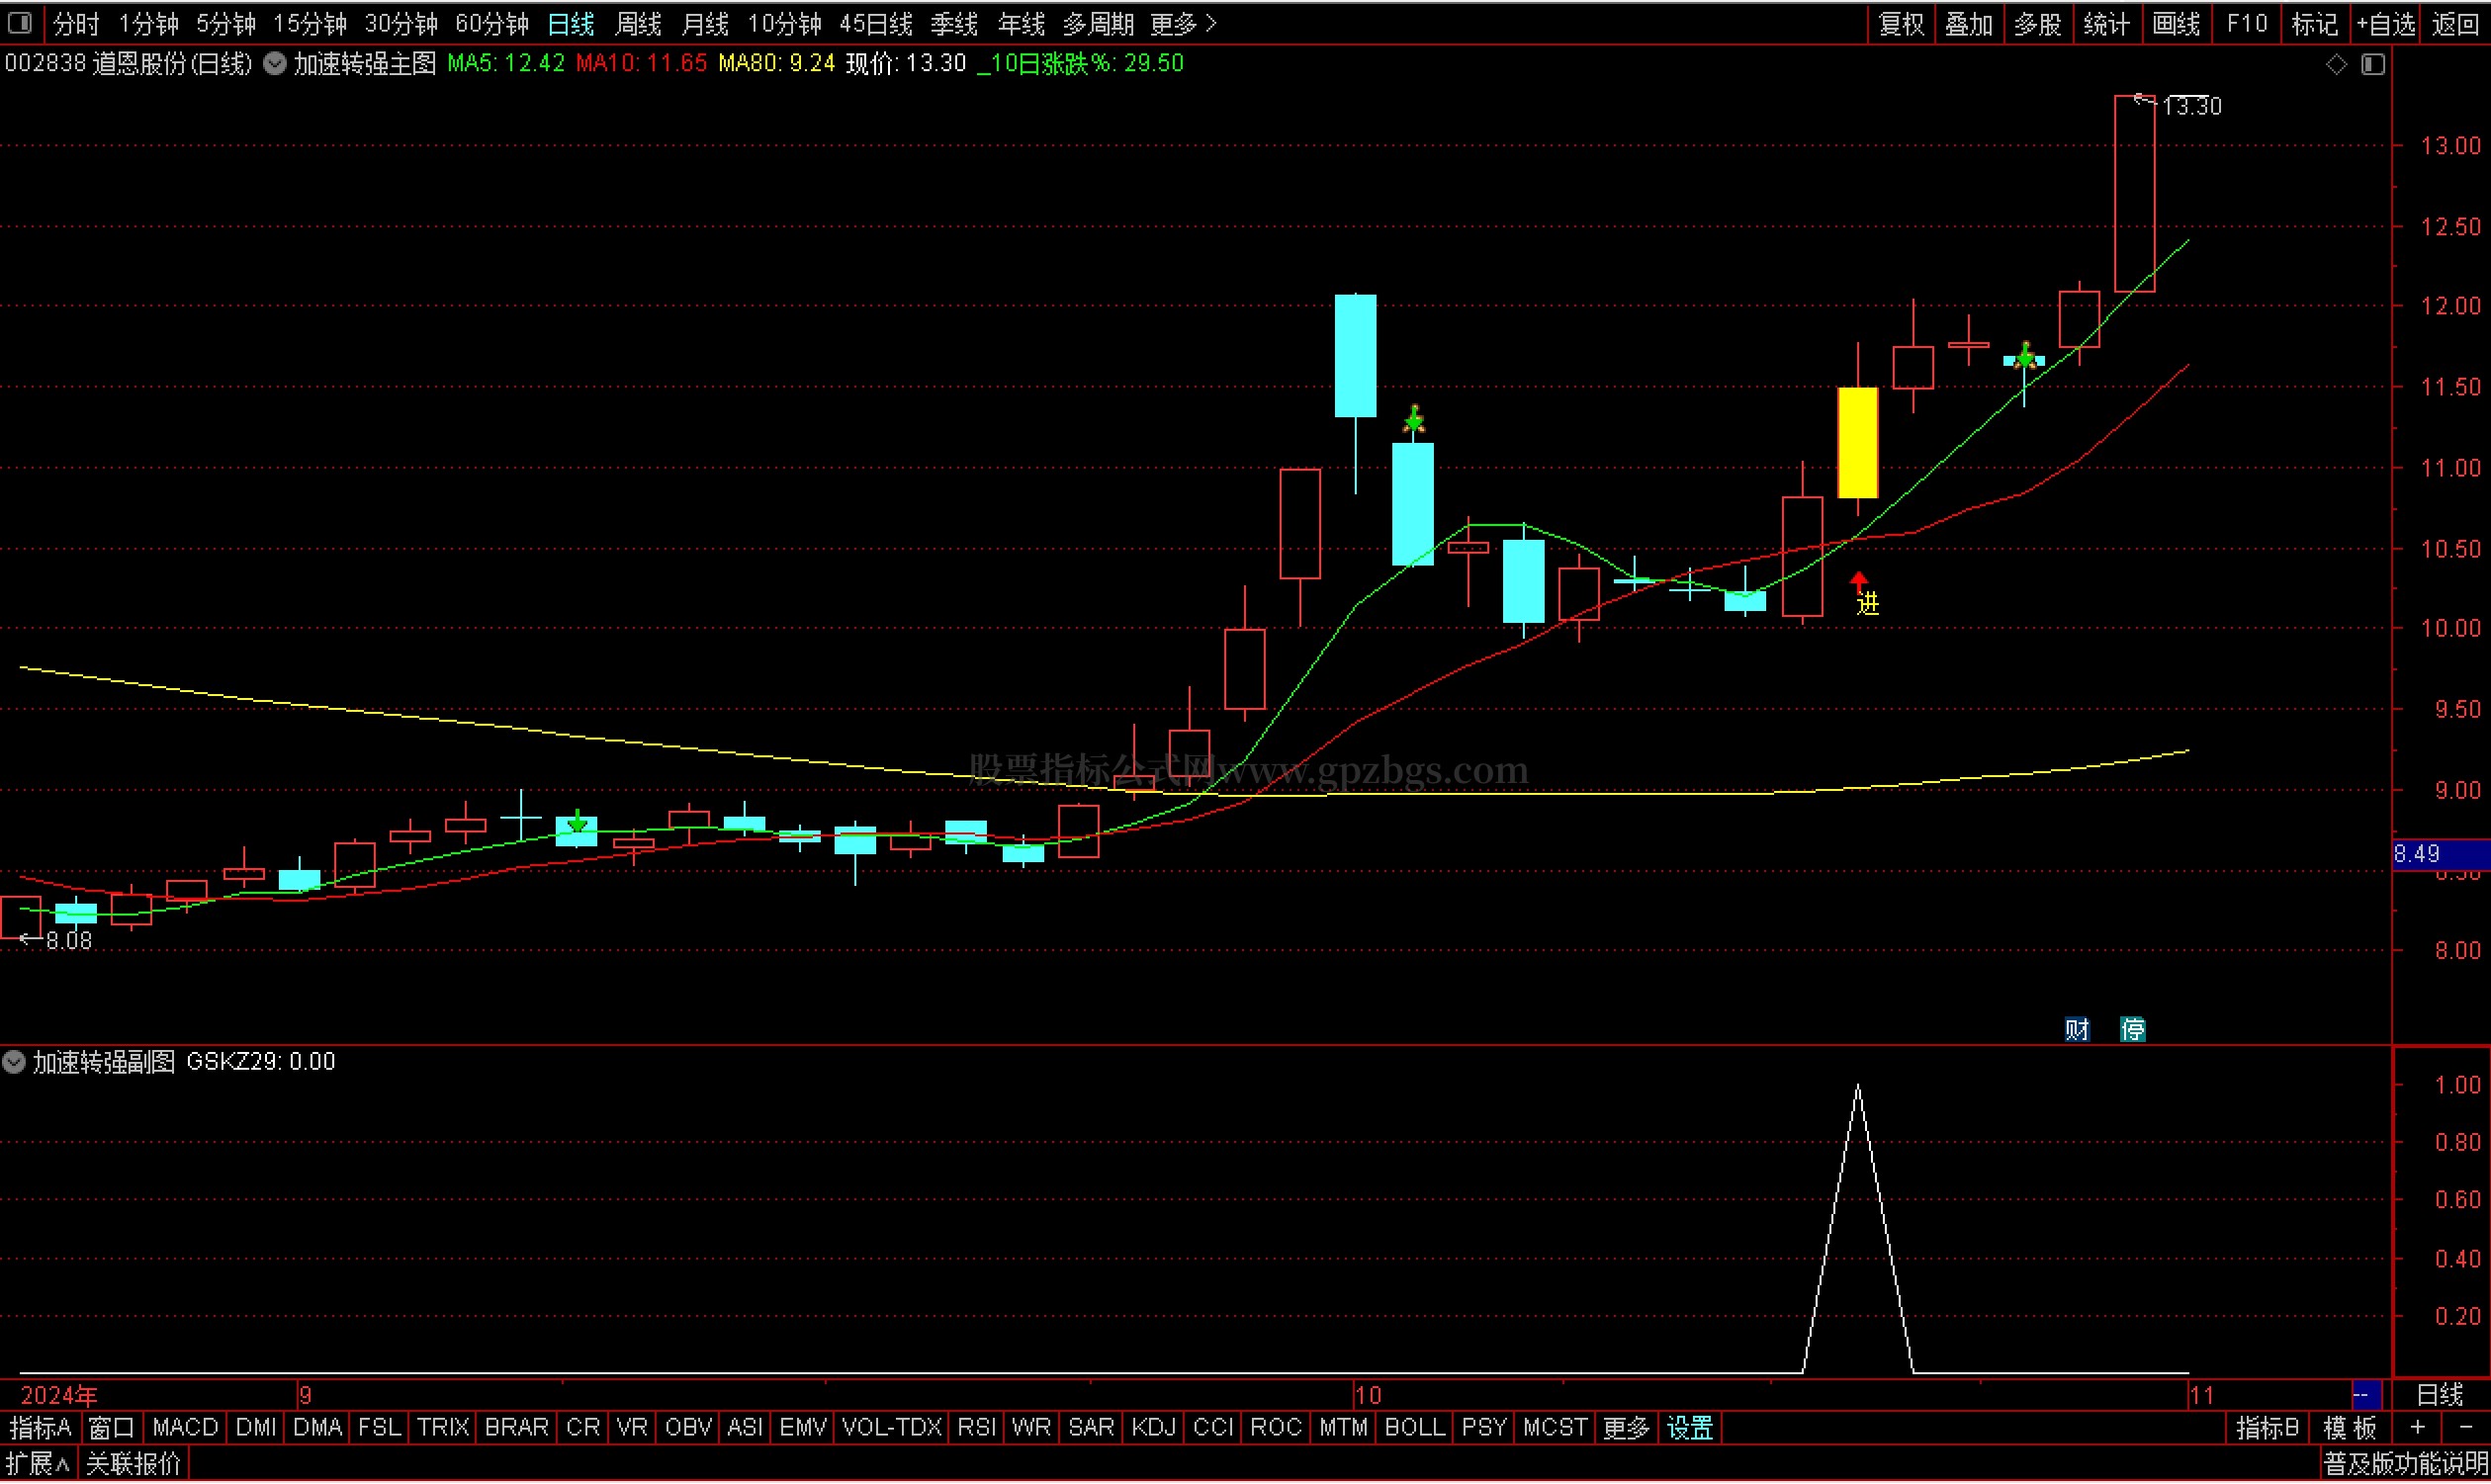Open indicator 设置 settings

[1690, 1430]
